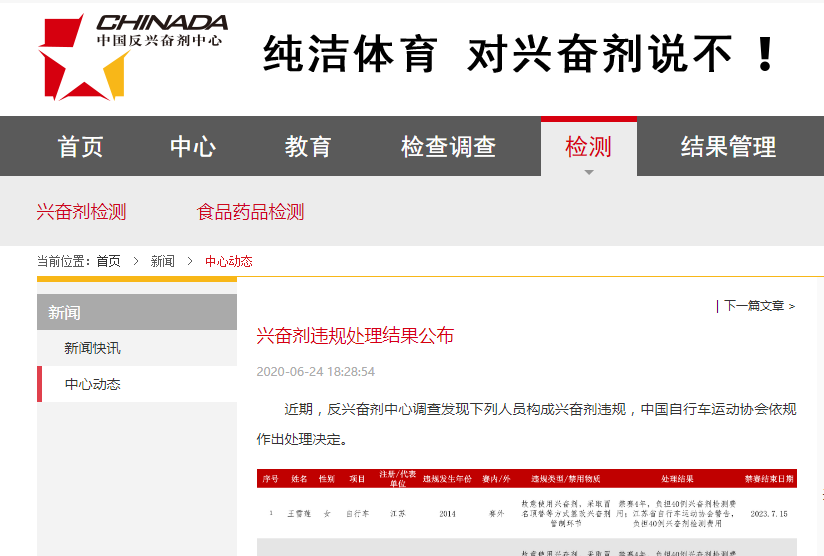Collapse the dropdown arrow under 检测
The image size is (824, 556).
pyautogui.click(x=589, y=172)
